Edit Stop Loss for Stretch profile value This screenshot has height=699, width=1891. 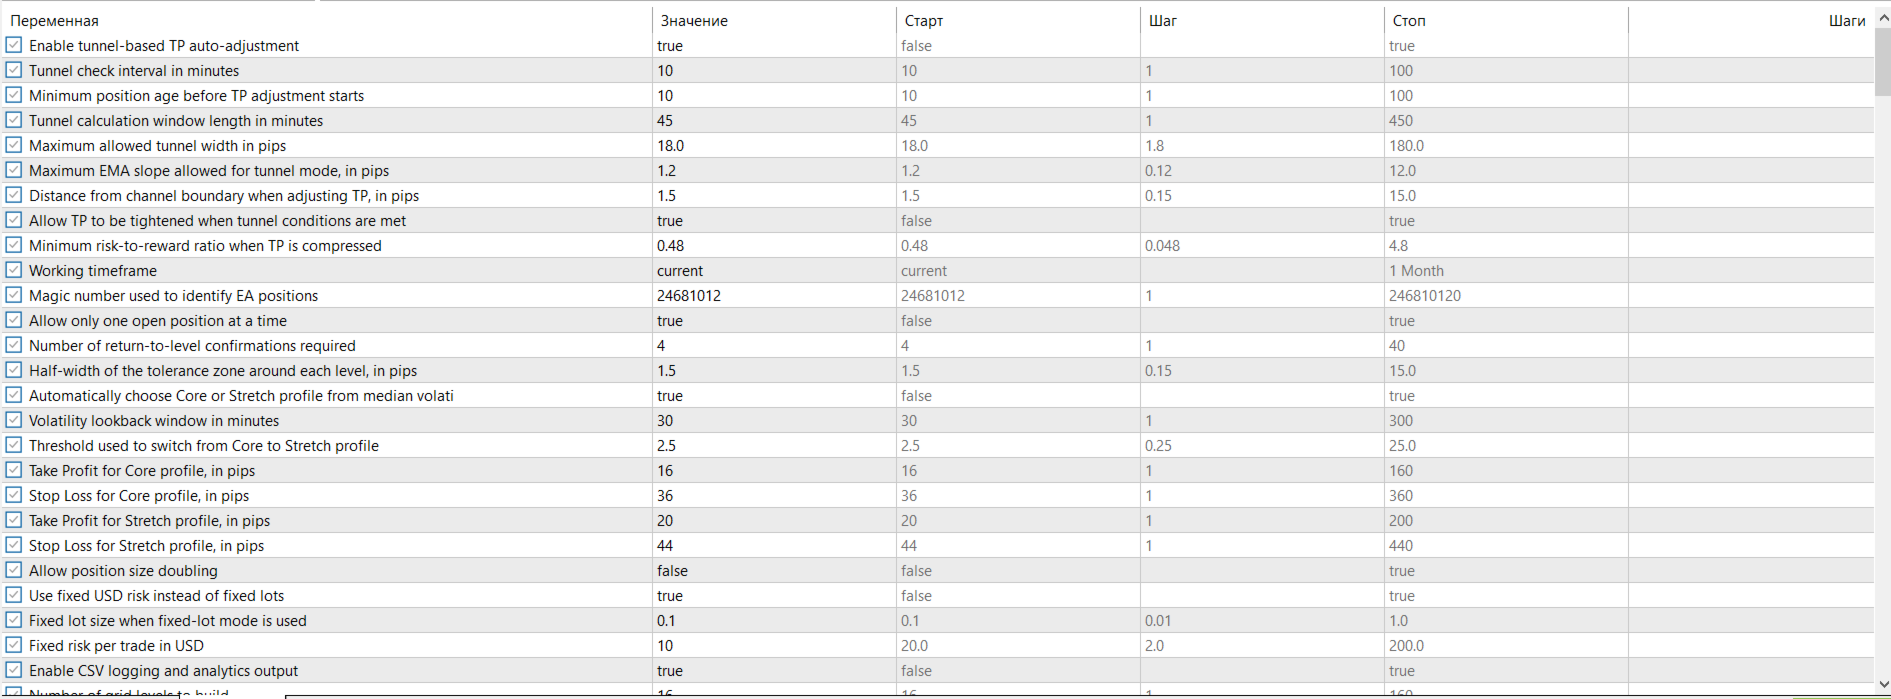point(774,545)
